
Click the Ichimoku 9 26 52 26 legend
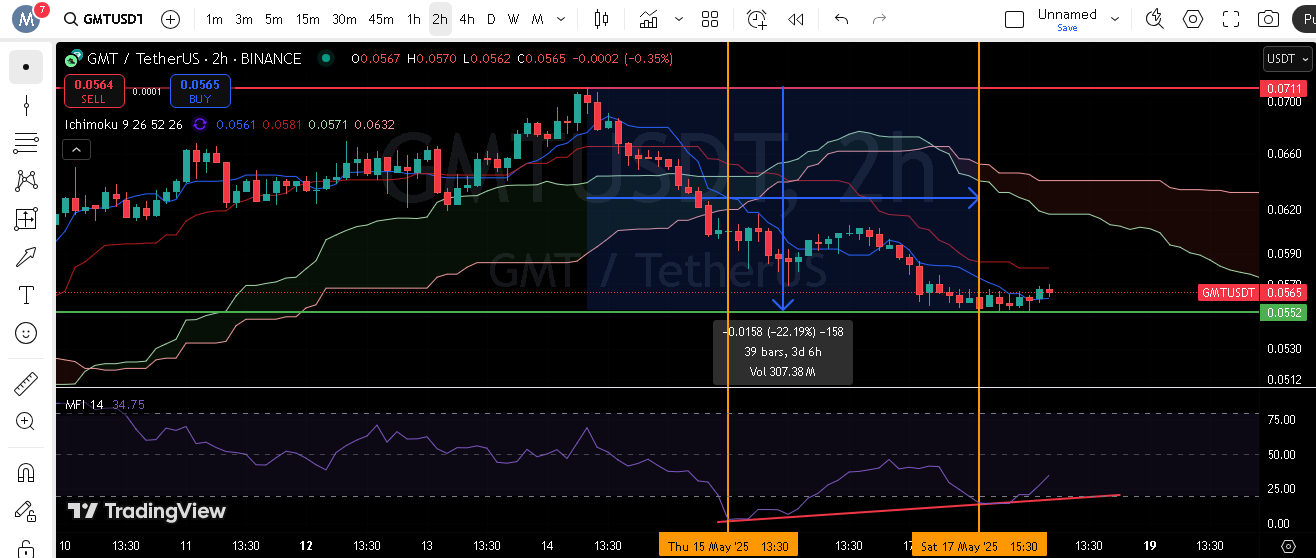tap(123, 125)
